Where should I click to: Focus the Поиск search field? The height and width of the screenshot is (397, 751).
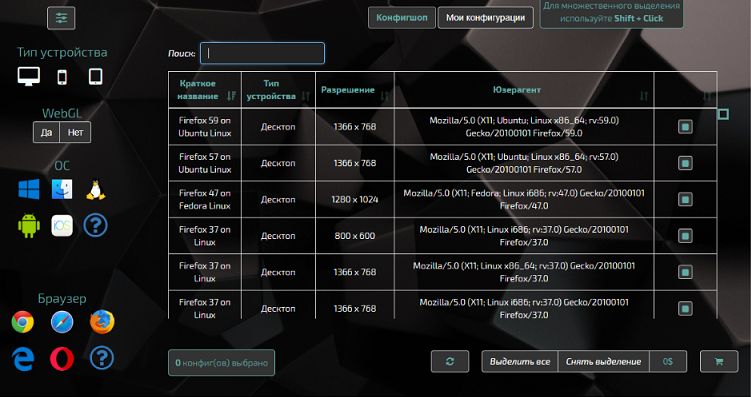tap(262, 53)
